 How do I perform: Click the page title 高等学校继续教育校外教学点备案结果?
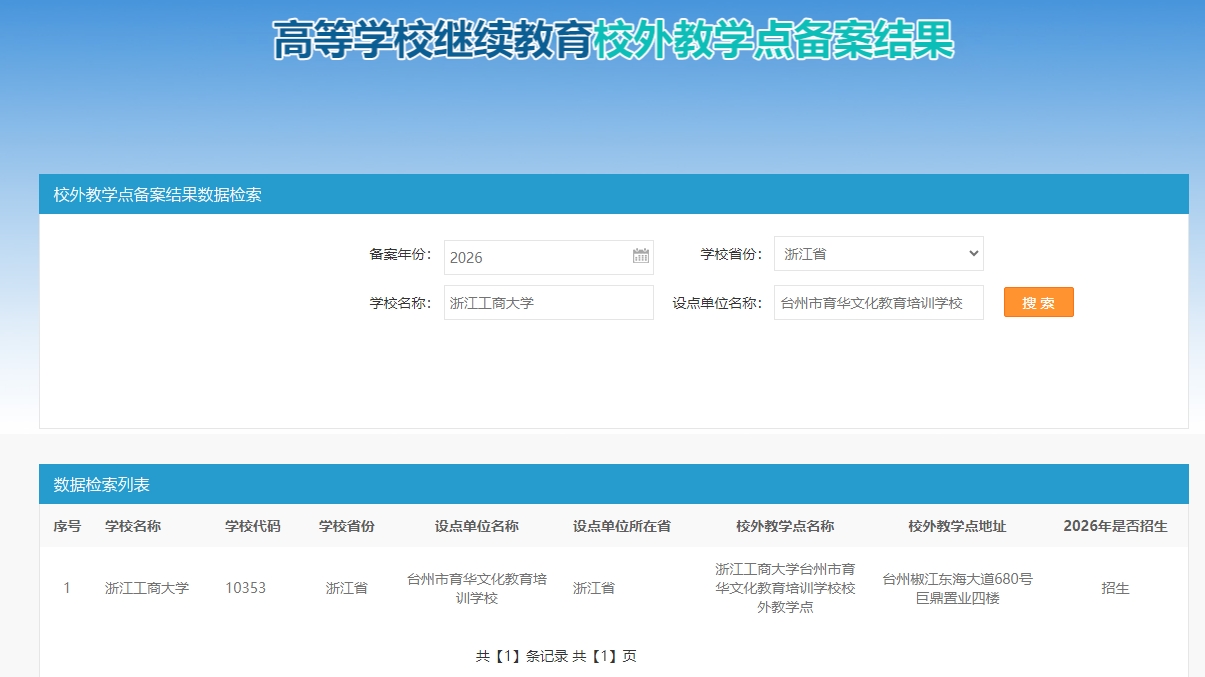[614, 40]
